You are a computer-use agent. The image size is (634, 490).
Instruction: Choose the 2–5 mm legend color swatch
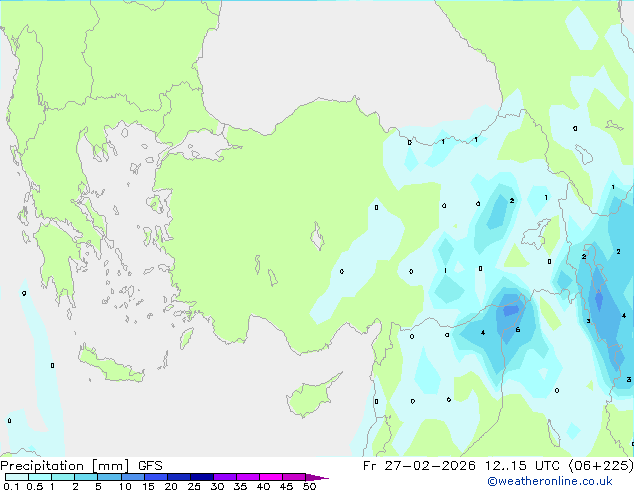[x=86, y=477]
